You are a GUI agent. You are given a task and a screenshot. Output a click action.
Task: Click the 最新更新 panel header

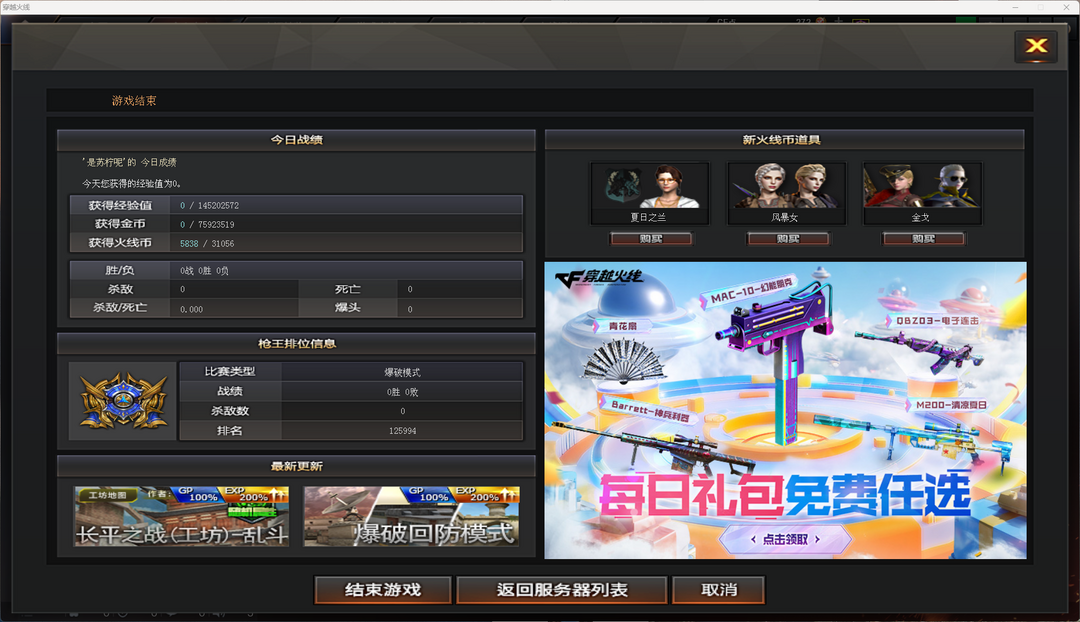coord(296,466)
